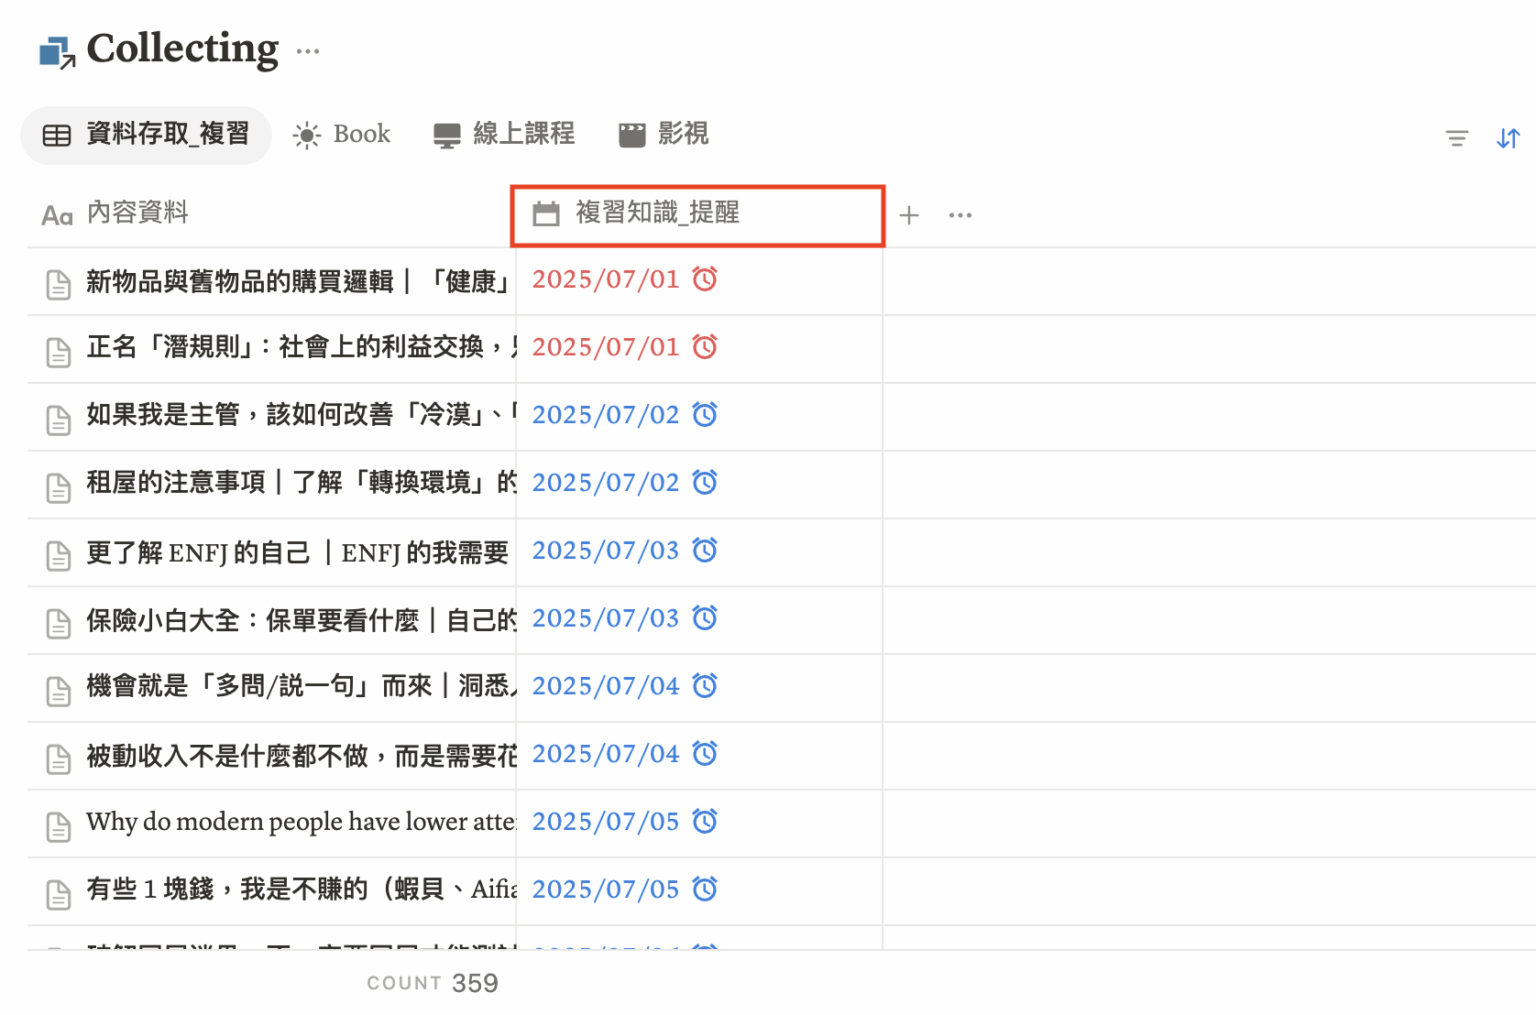
Task: Click the Aa icon beside 內容資料
Action: pyautogui.click(x=56, y=214)
